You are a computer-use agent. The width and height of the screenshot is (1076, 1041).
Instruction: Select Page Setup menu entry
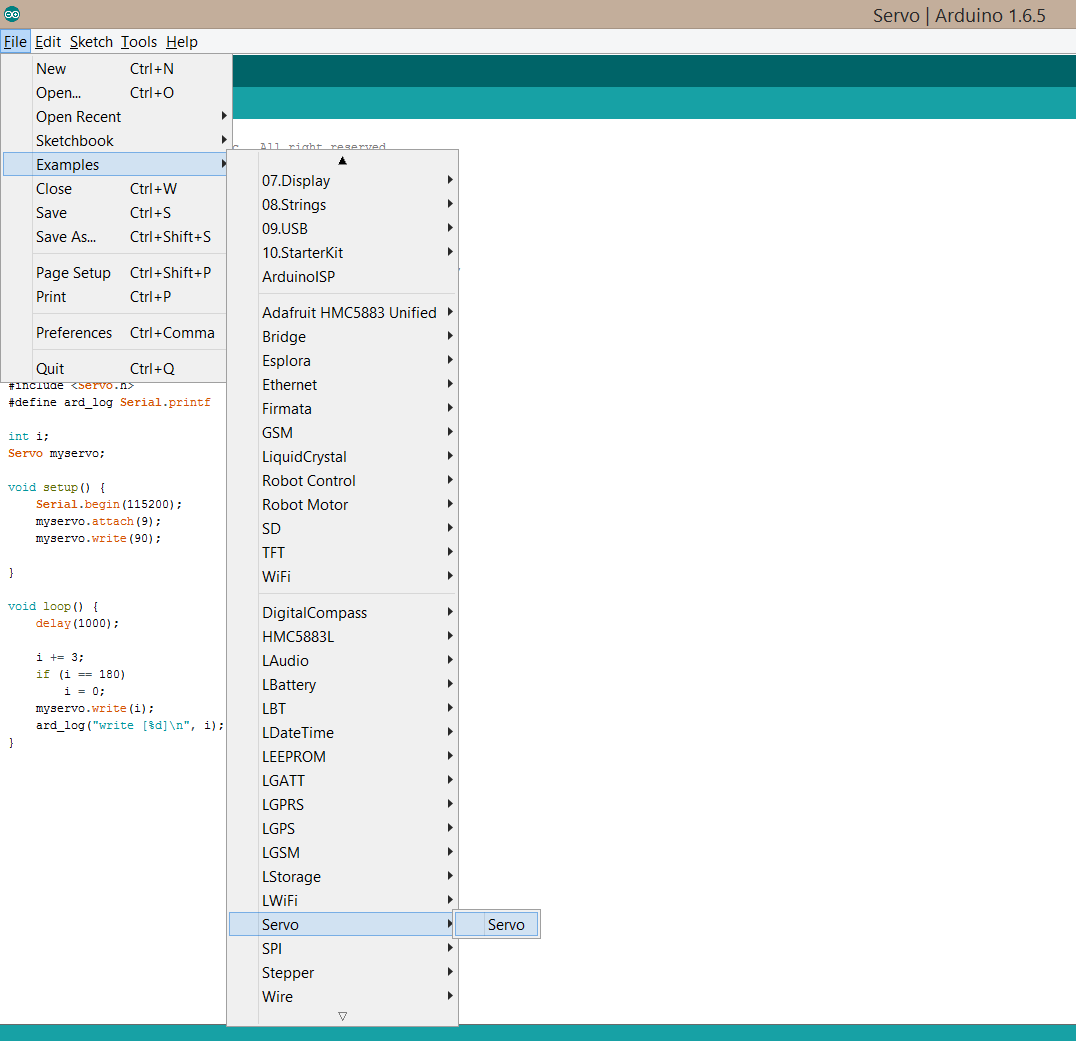pos(115,273)
